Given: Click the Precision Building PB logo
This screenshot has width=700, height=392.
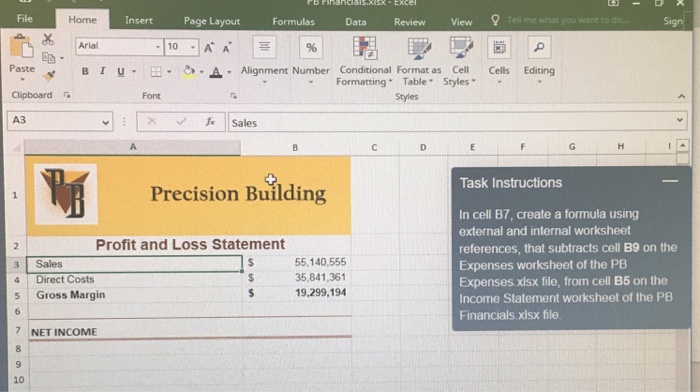Looking at the screenshot, I should point(66,194).
